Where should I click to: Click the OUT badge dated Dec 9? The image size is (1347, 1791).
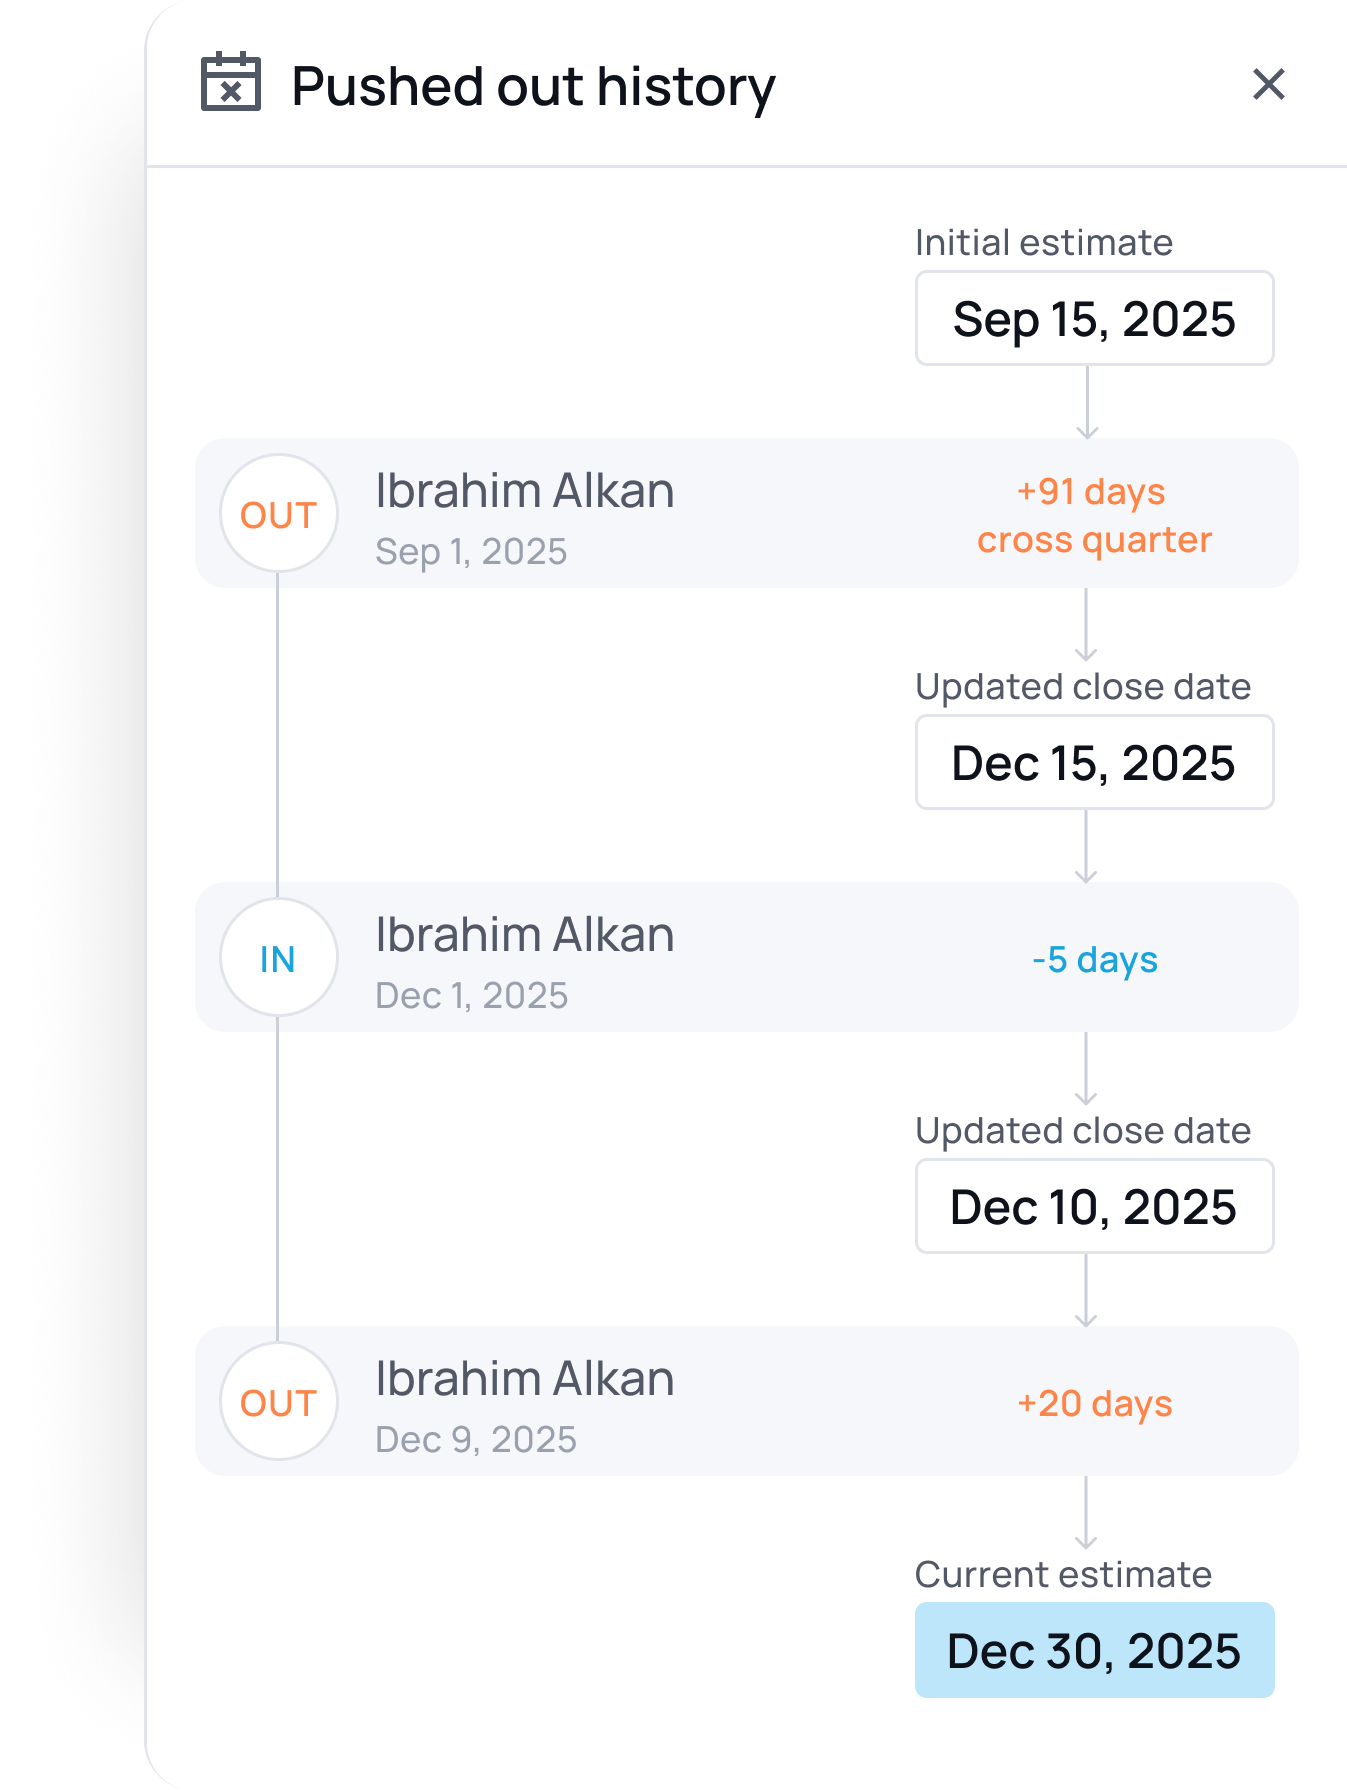pyautogui.click(x=278, y=1402)
